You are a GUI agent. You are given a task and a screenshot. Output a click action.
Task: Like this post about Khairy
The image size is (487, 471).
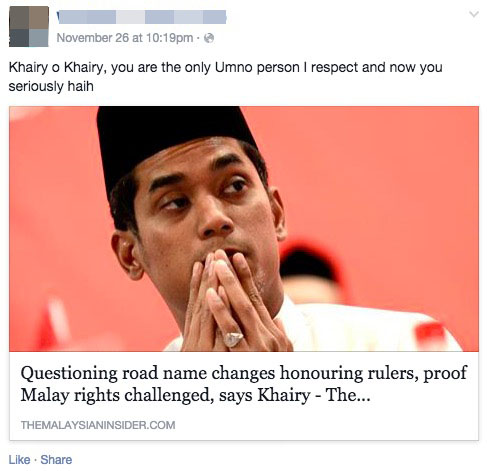19,460
